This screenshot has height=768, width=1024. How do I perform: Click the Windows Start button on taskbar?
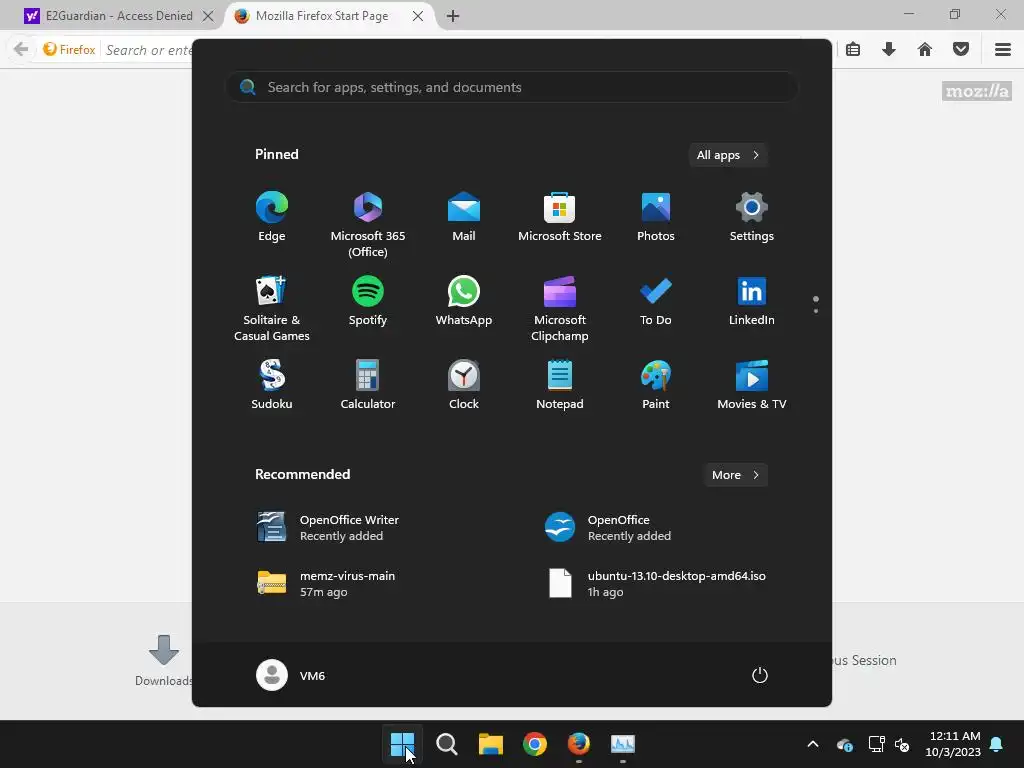pos(402,744)
